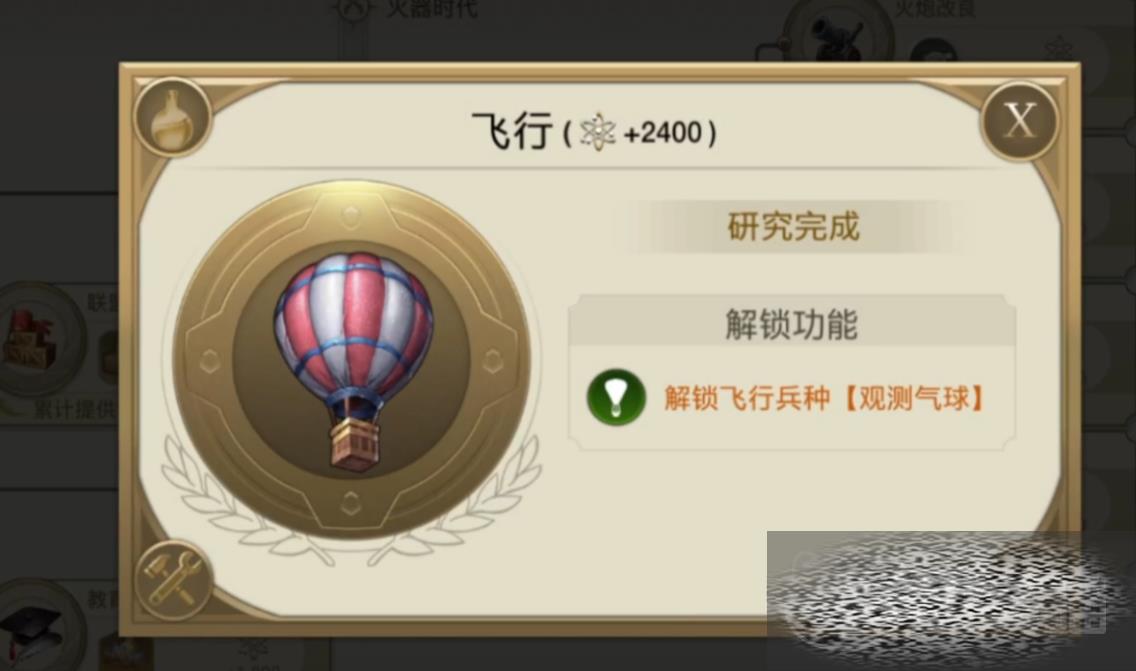This screenshot has height=671, width=1136.
Task: Click the 火器时代 label at top
Action: 432,9
